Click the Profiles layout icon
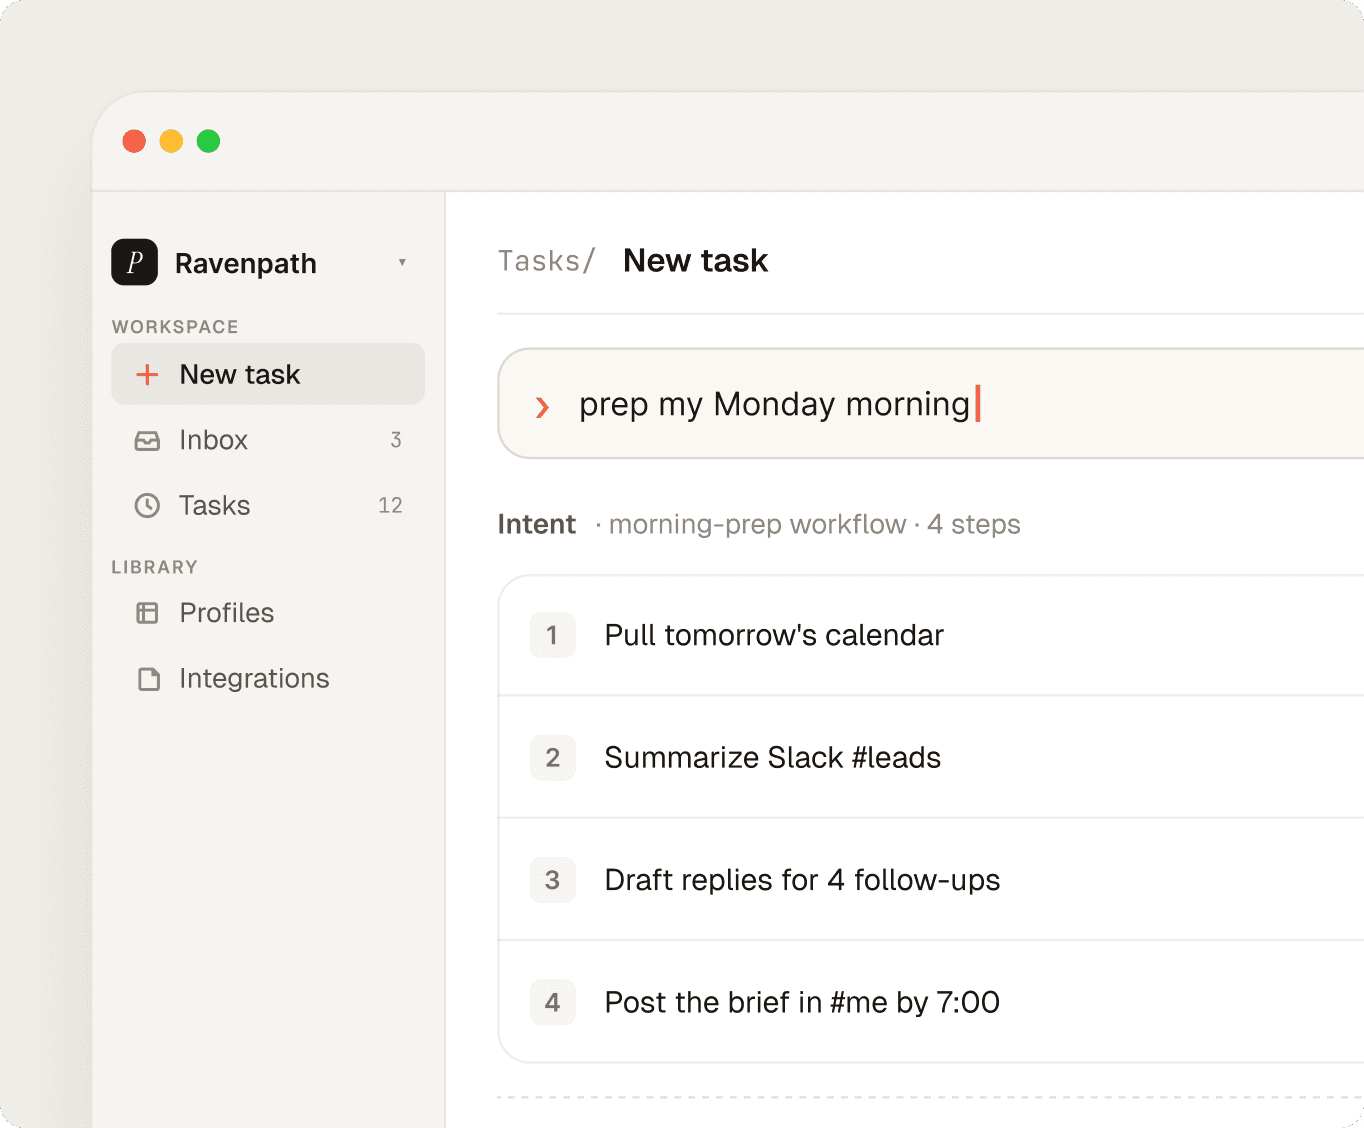 (x=147, y=613)
